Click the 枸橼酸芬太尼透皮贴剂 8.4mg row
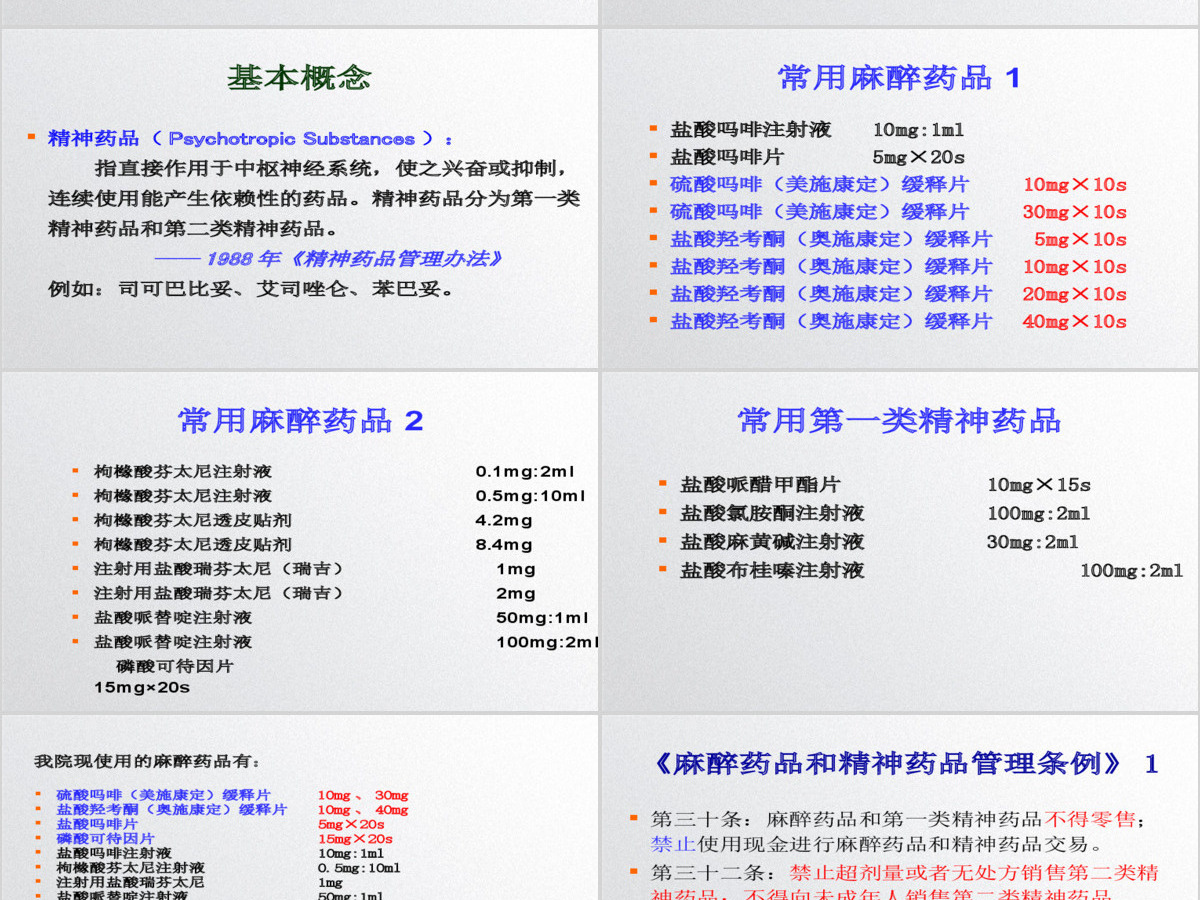The height and width of the screenshot is (900, 1200). click(x=314, y=545)
